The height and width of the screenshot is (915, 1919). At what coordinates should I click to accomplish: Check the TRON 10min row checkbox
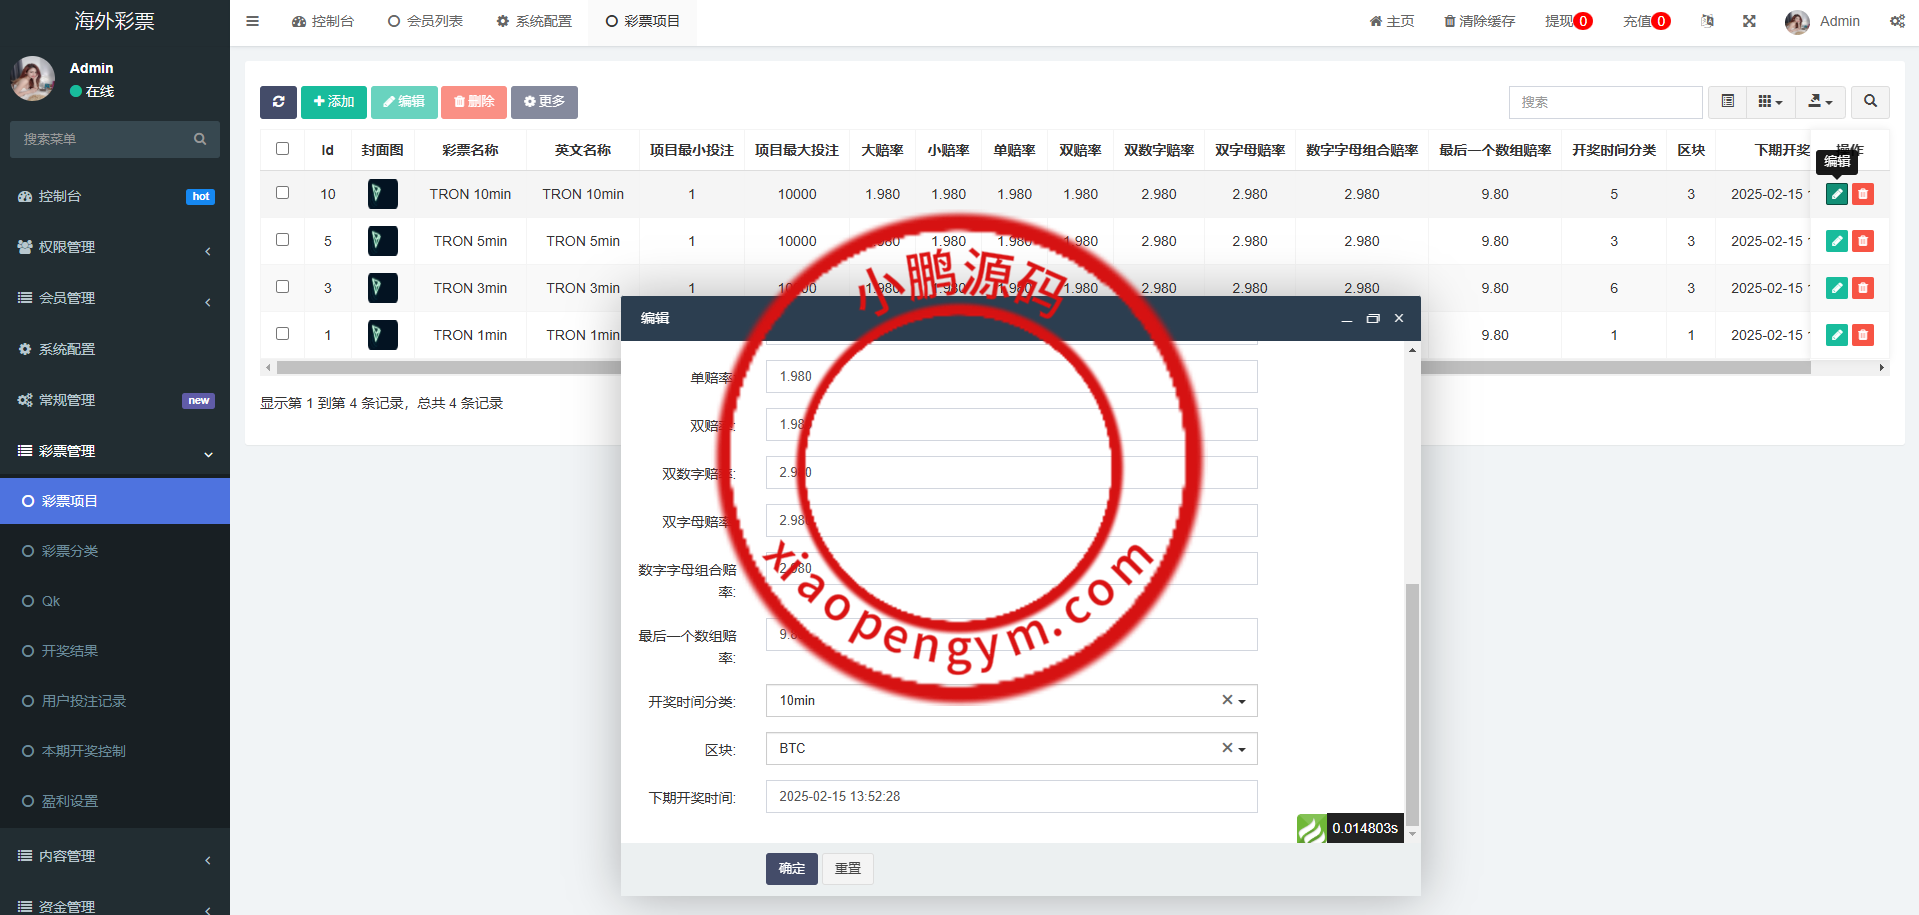tap(282, 193)
